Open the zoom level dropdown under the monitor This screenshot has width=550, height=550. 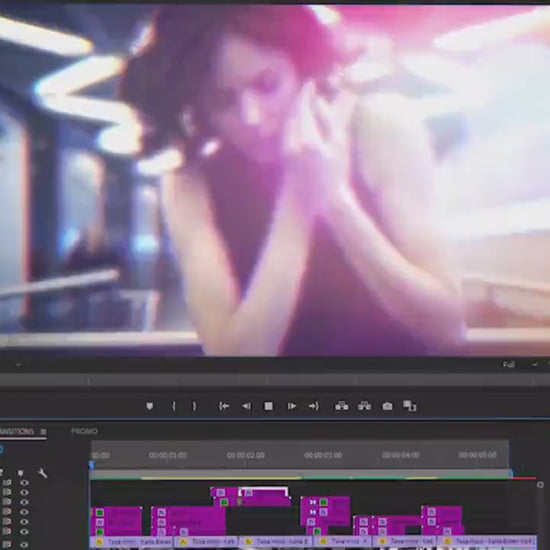click(18, 365)
